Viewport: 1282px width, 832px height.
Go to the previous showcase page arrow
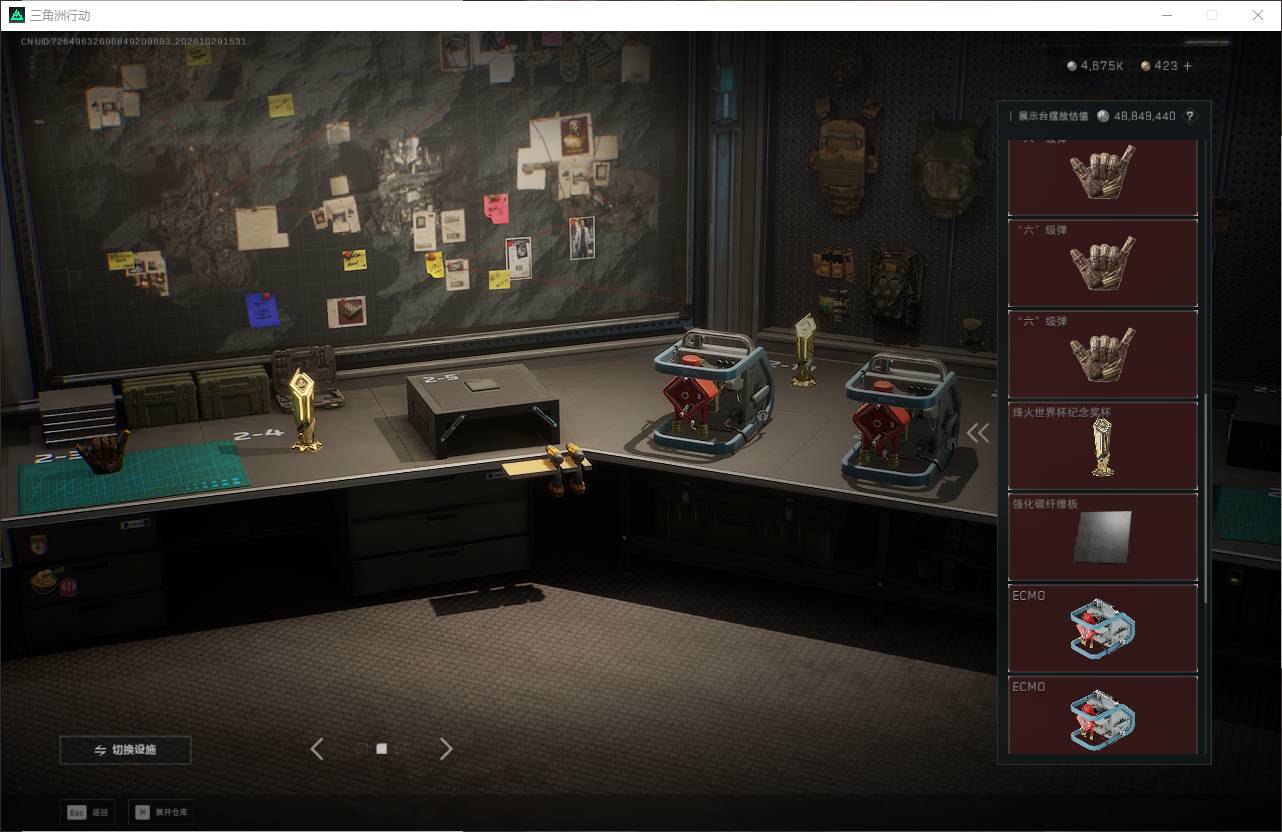coord(317,748)
